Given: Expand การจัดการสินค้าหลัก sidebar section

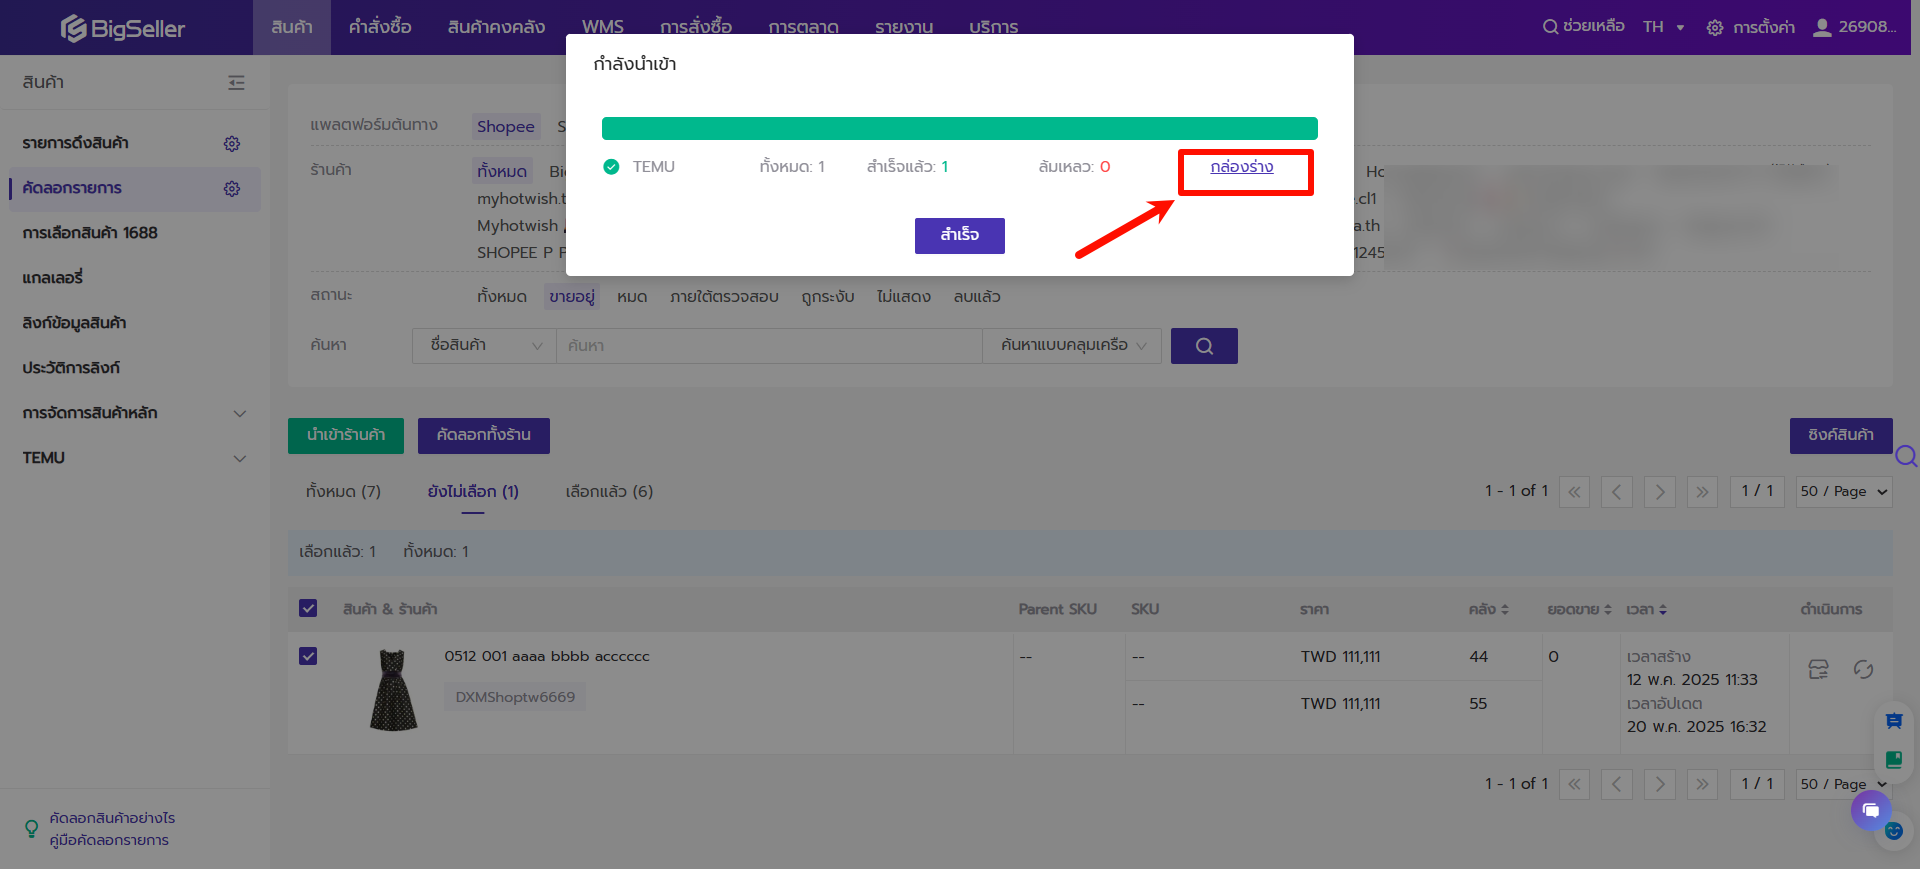Looking at the screenshot, I should pos(239,414).
